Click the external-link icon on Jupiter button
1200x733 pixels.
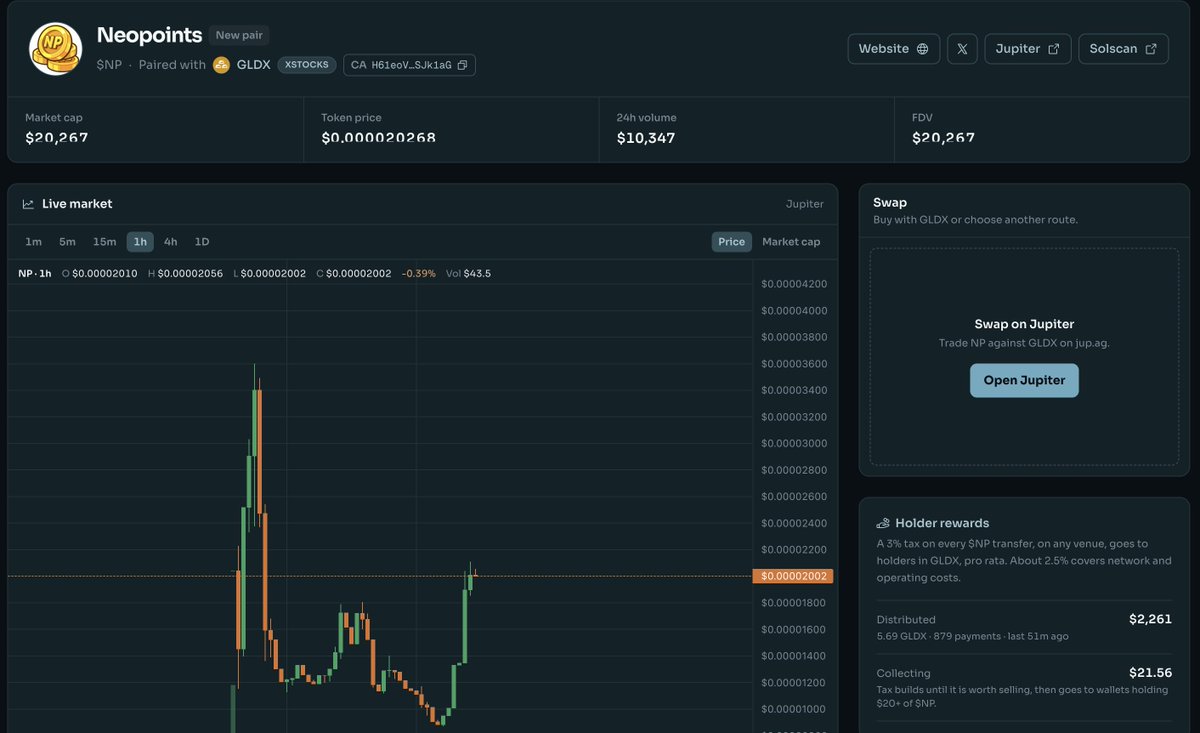(x=1053, y=49)
